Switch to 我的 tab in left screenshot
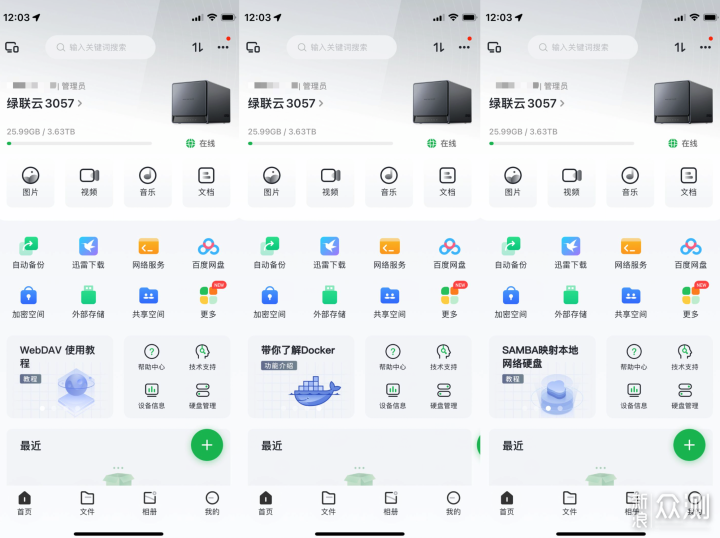This screenshot has height=538, width=720. coord(212,503)
